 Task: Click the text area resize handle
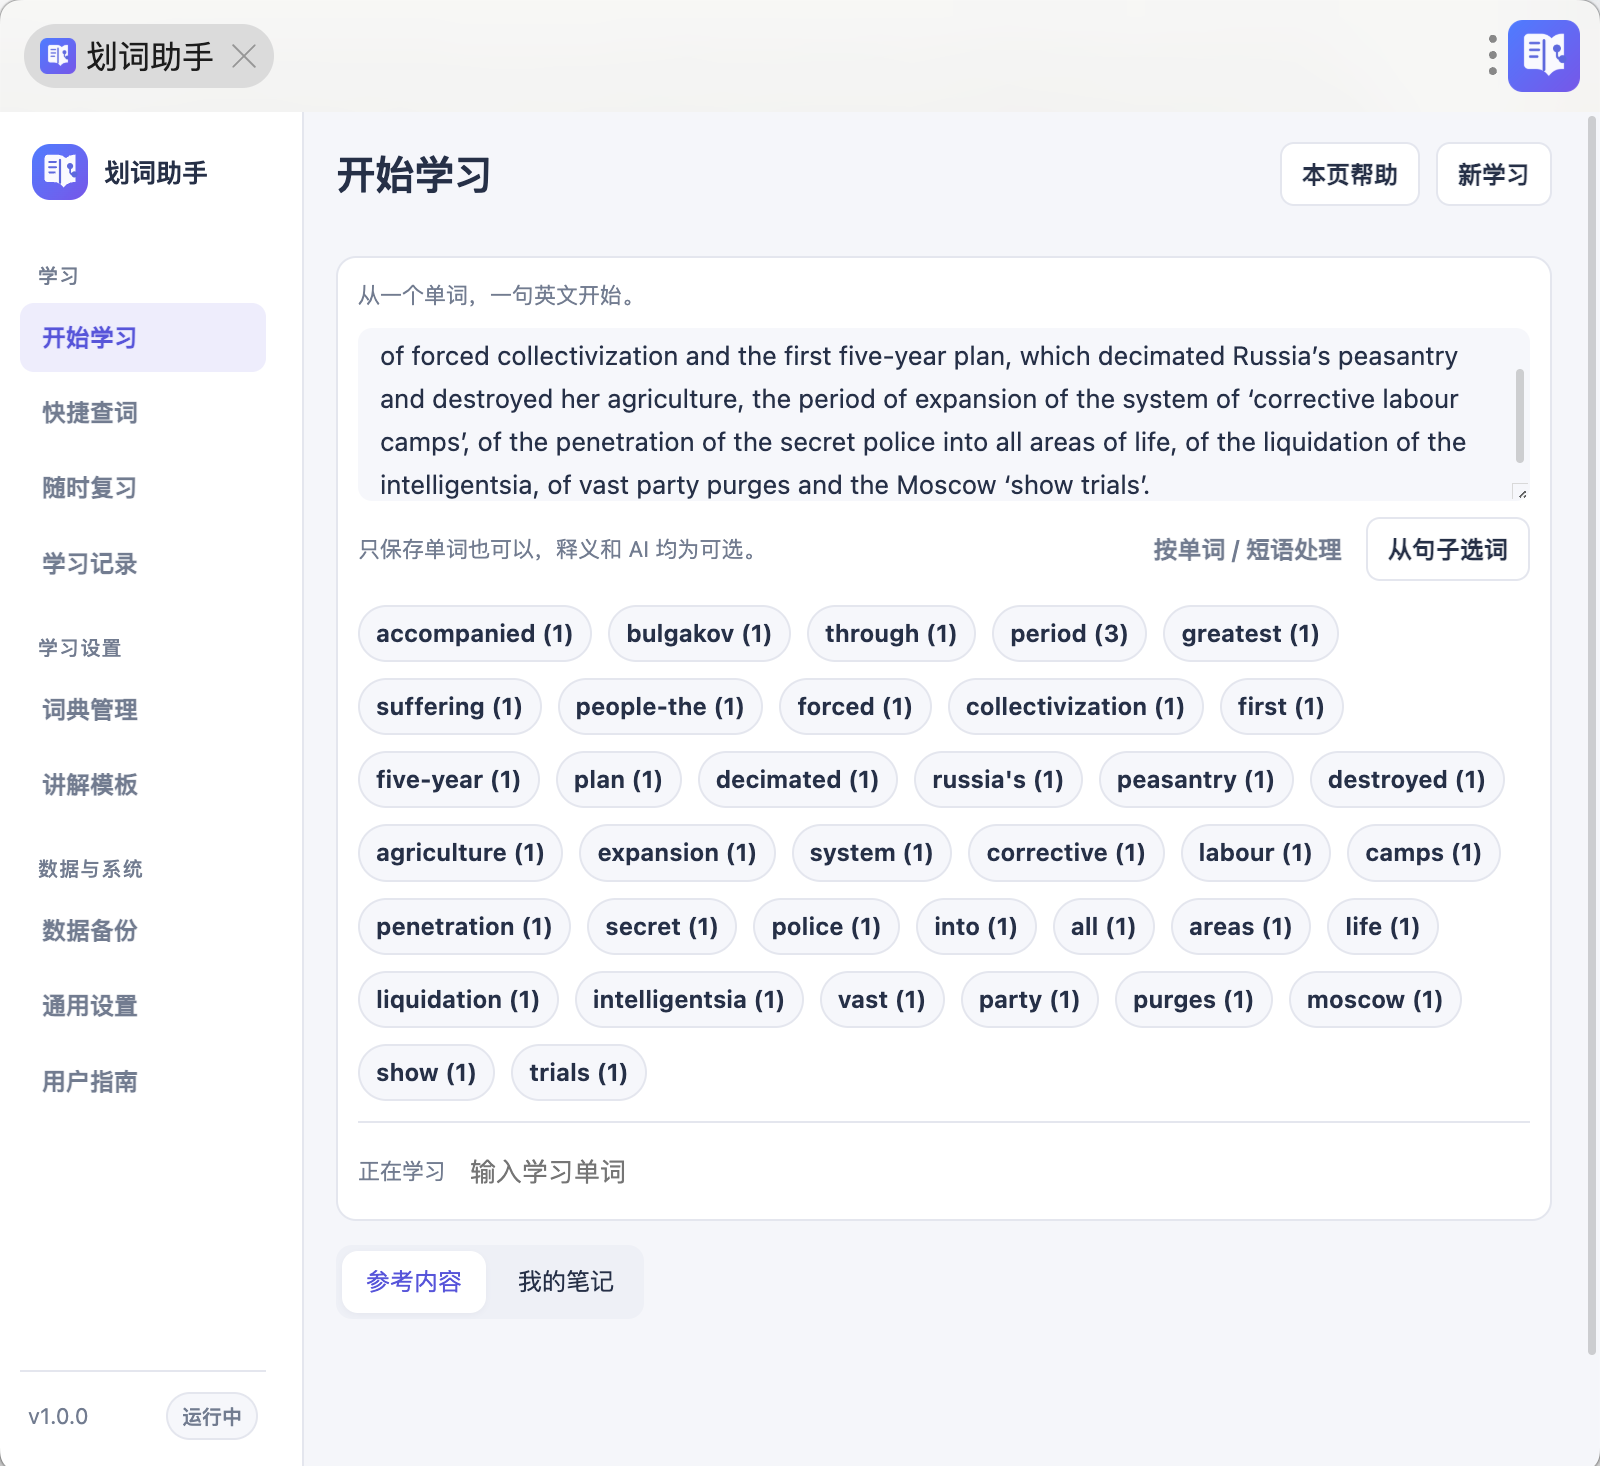tap(1521, 492)
